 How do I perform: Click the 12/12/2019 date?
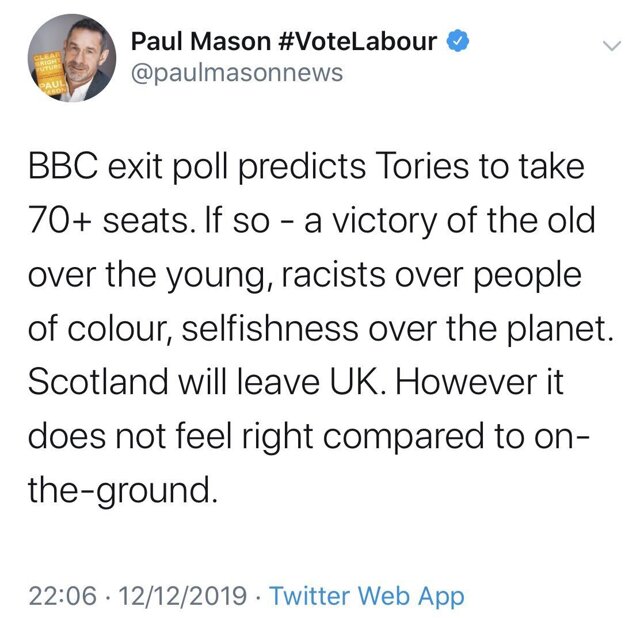coord(183,596)
